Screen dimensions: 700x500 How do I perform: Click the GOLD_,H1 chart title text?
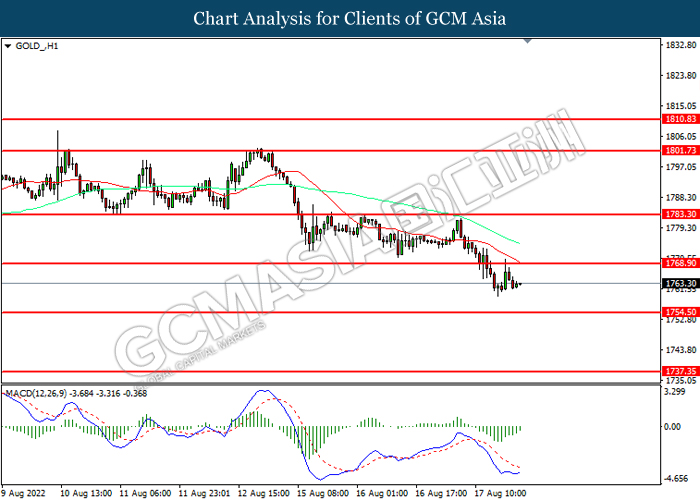point(37,46)
